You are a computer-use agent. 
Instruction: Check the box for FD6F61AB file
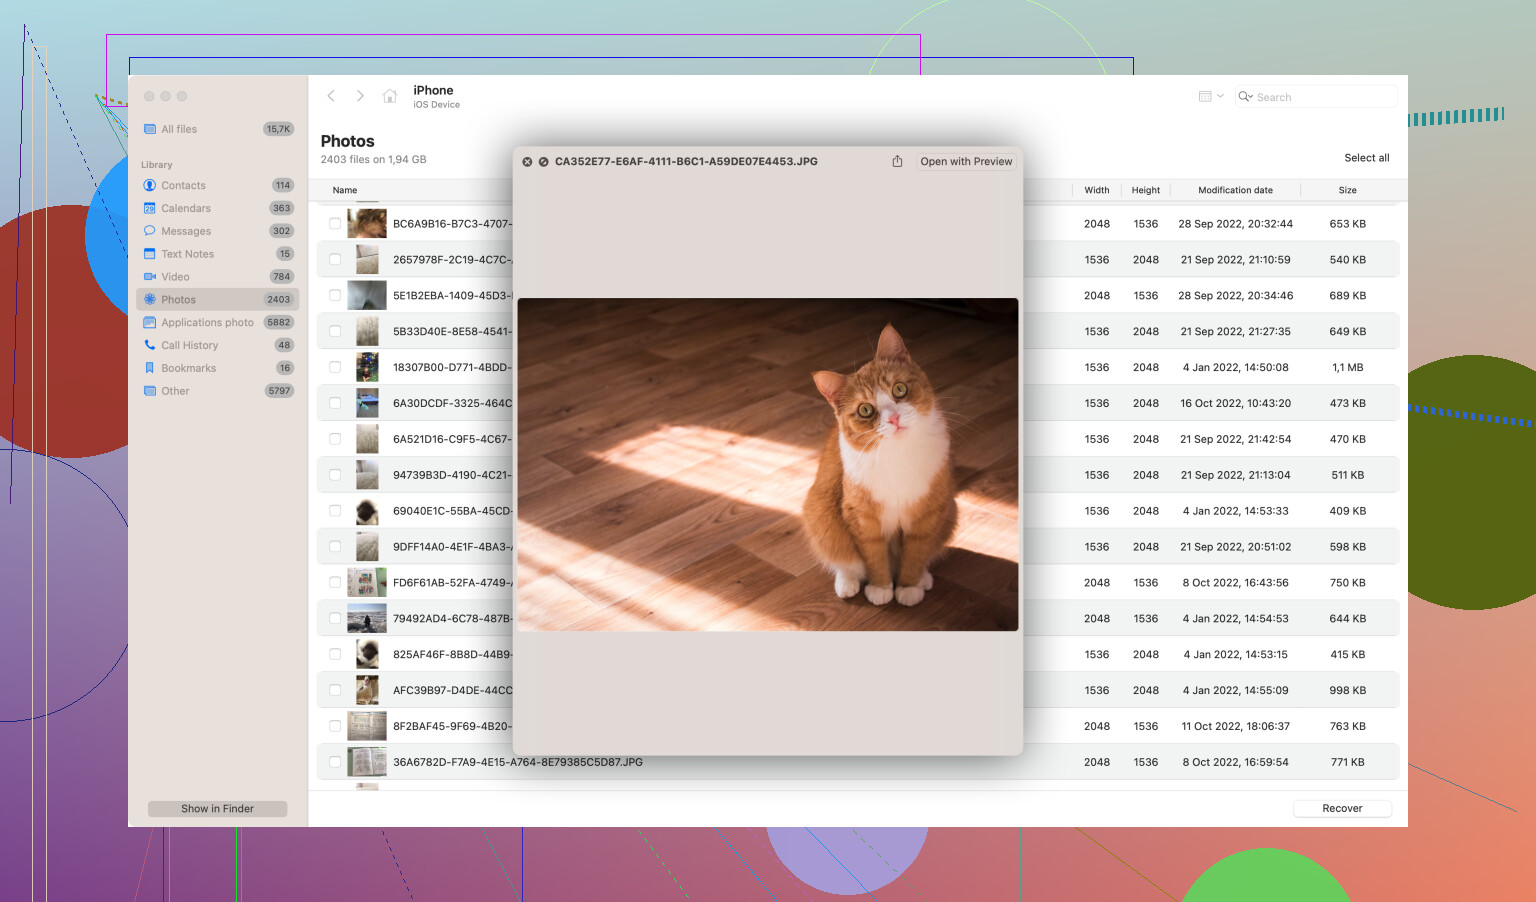tap(335, 583)
